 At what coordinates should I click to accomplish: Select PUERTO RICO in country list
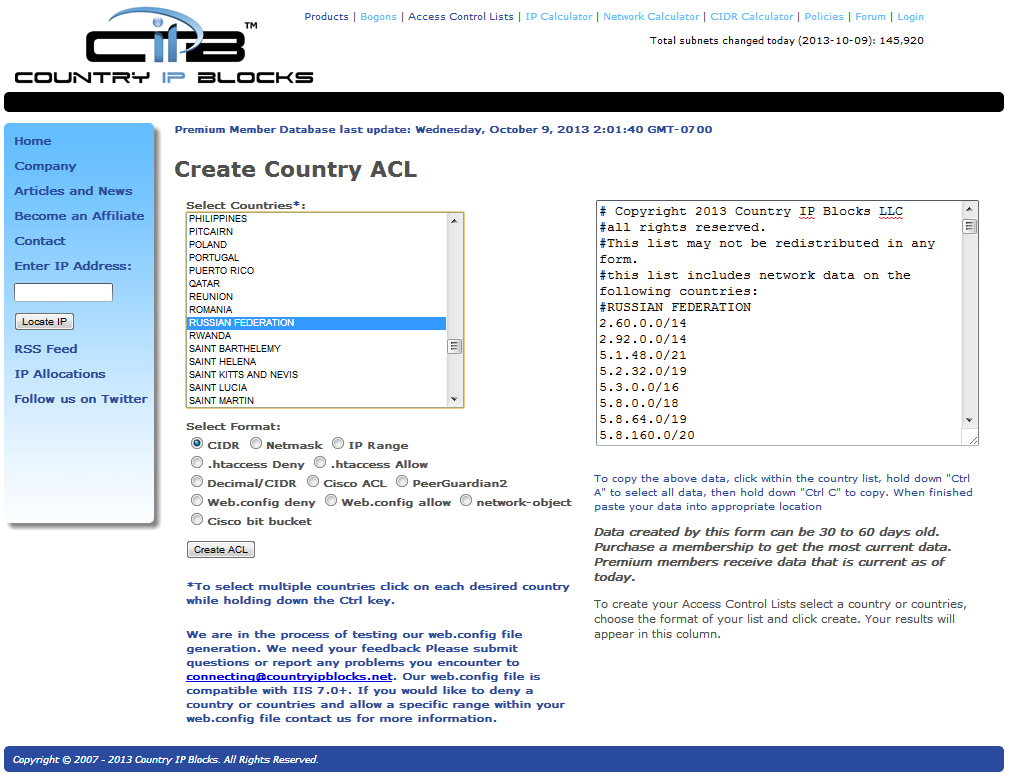pyautogui.click(x=317, y=271)
